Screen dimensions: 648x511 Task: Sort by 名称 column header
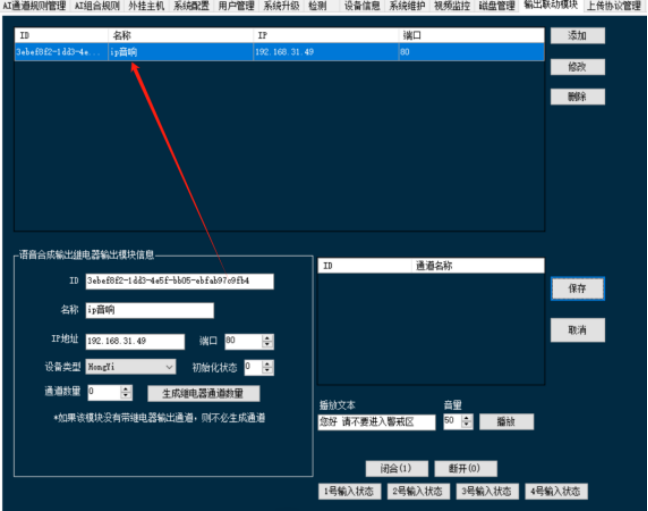[181, 36]
